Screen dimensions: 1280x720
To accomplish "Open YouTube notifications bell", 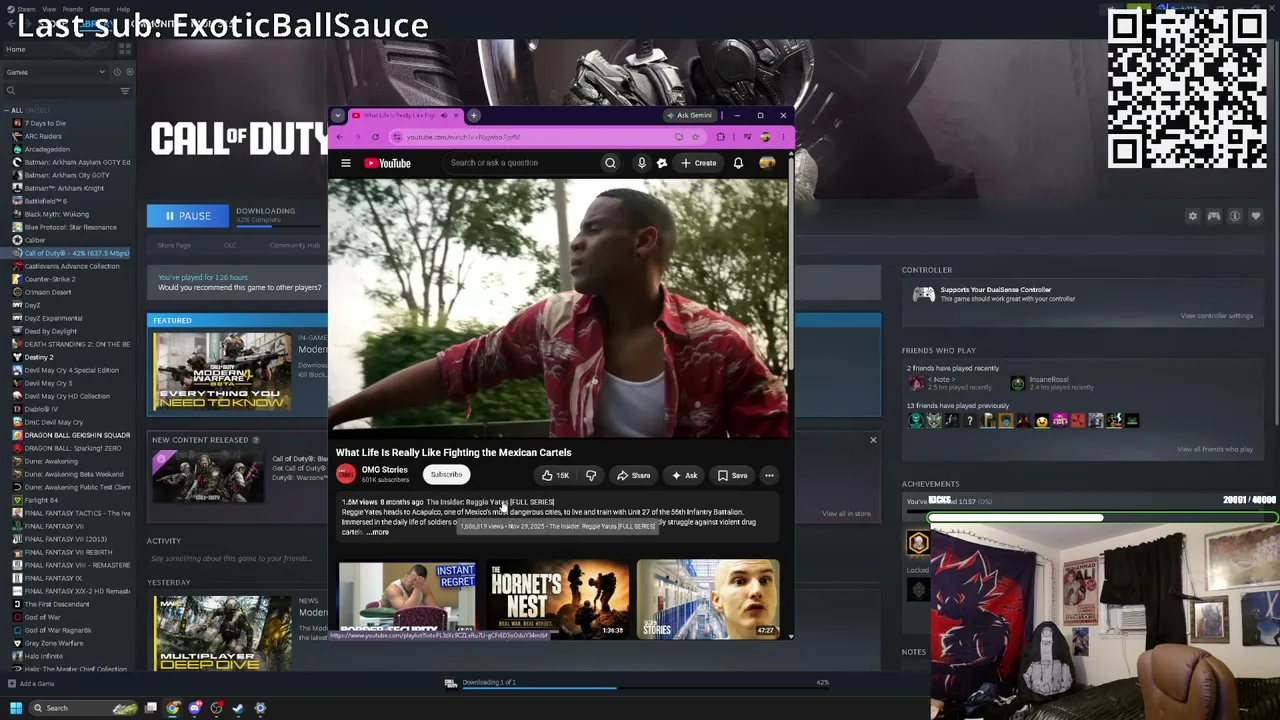I will click(738, 163).
